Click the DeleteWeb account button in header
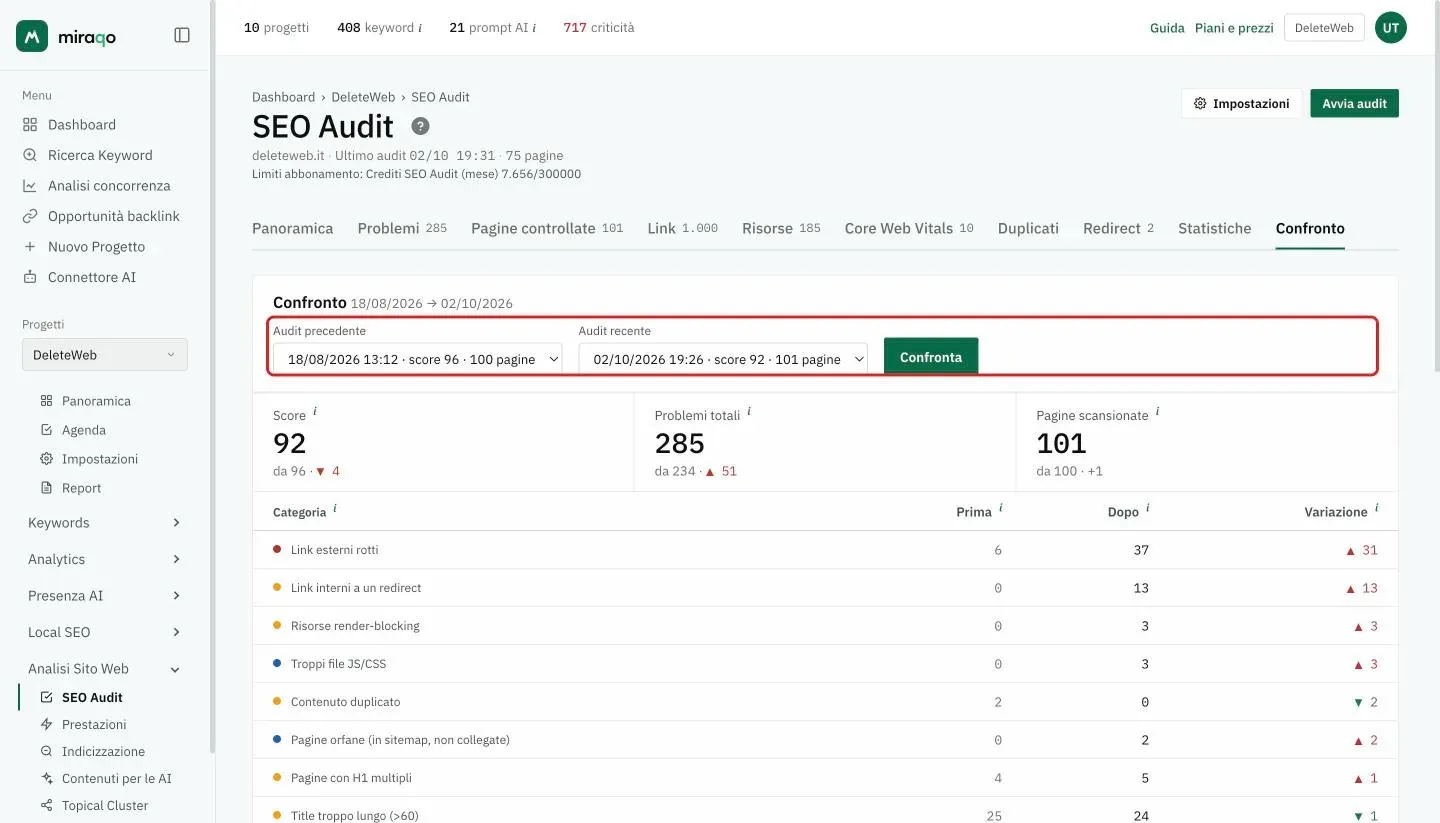 (x=1324, y=28)
